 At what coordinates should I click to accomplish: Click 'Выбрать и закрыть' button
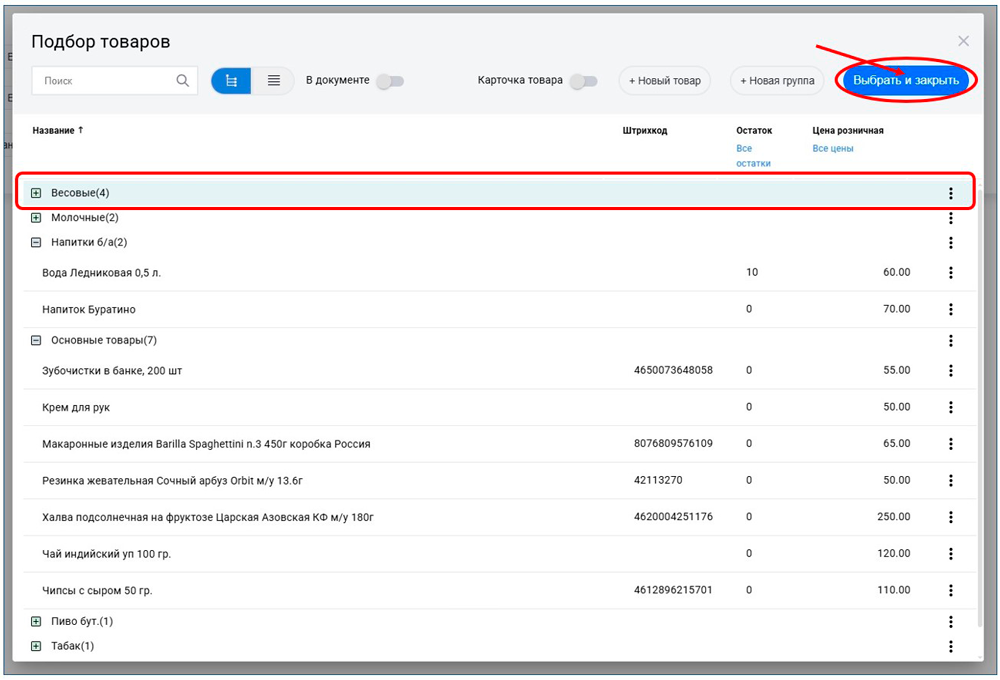(x=905, y=81)
